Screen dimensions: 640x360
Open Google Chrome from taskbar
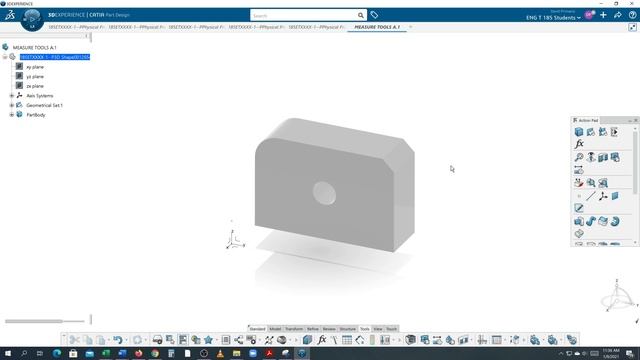click(155, 353)
